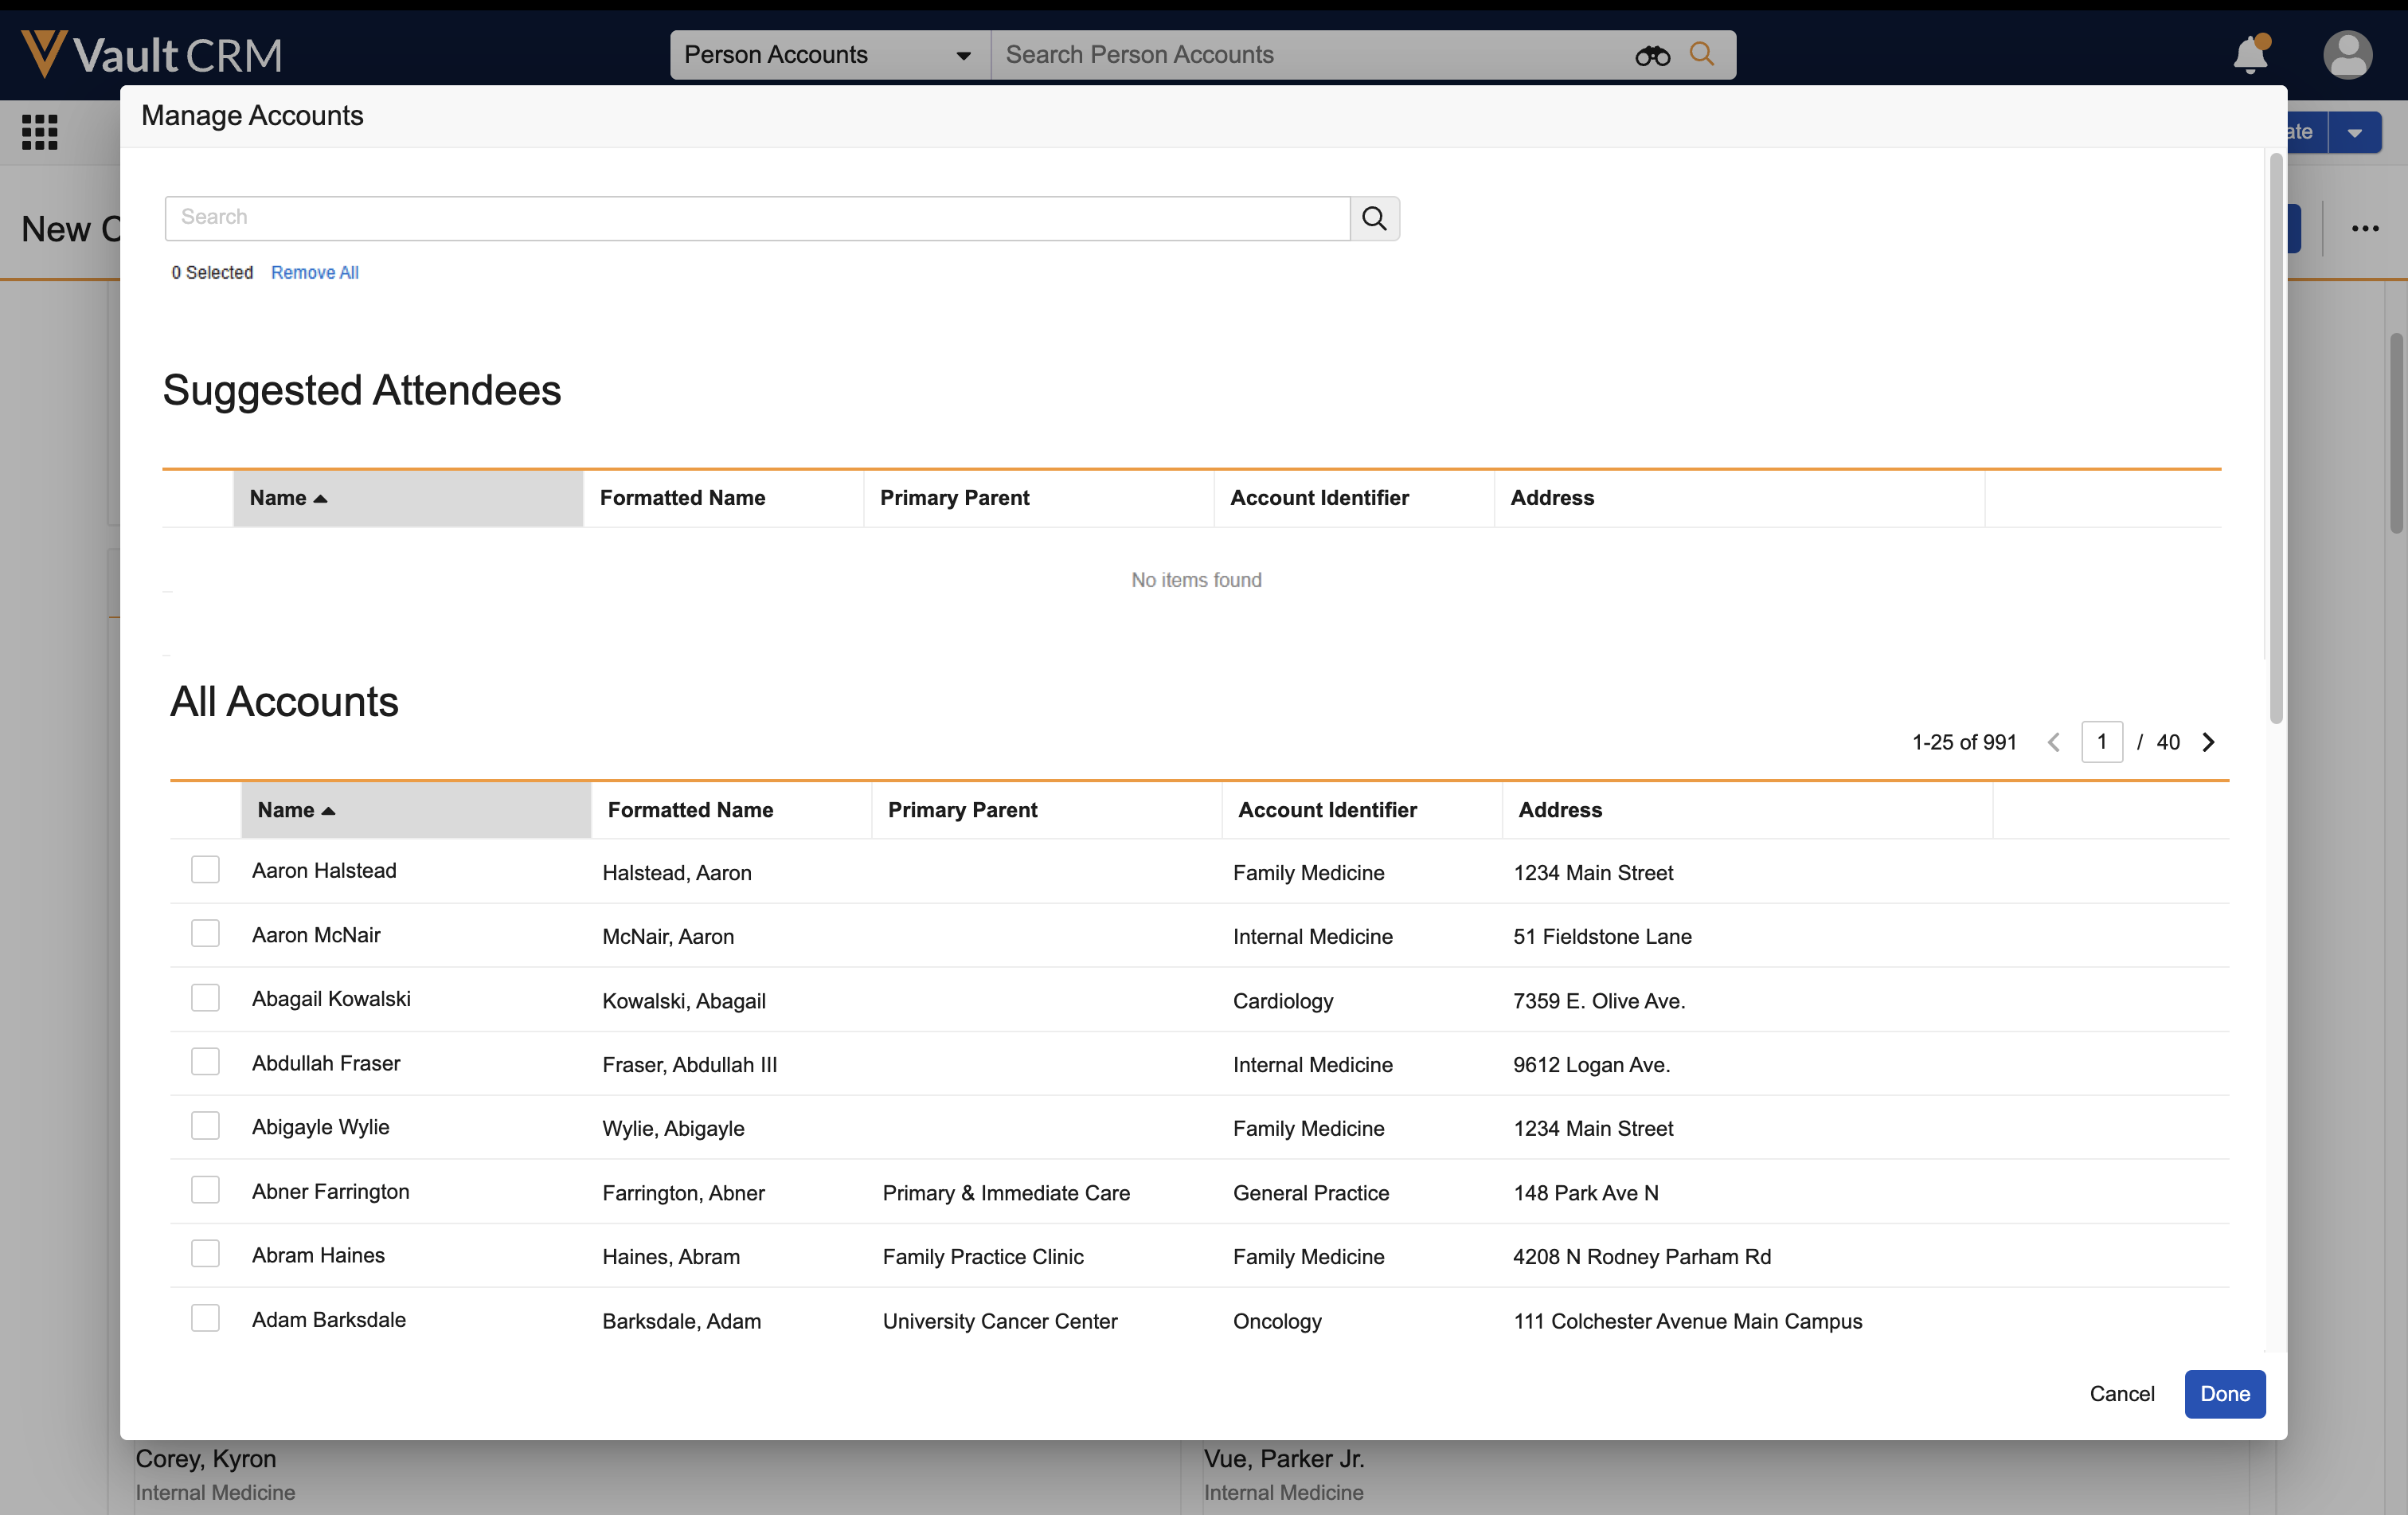The image size is (2408, 1515).
Task: Open the blue dropdown arrow beside Create
Action: pos(2355,132)
